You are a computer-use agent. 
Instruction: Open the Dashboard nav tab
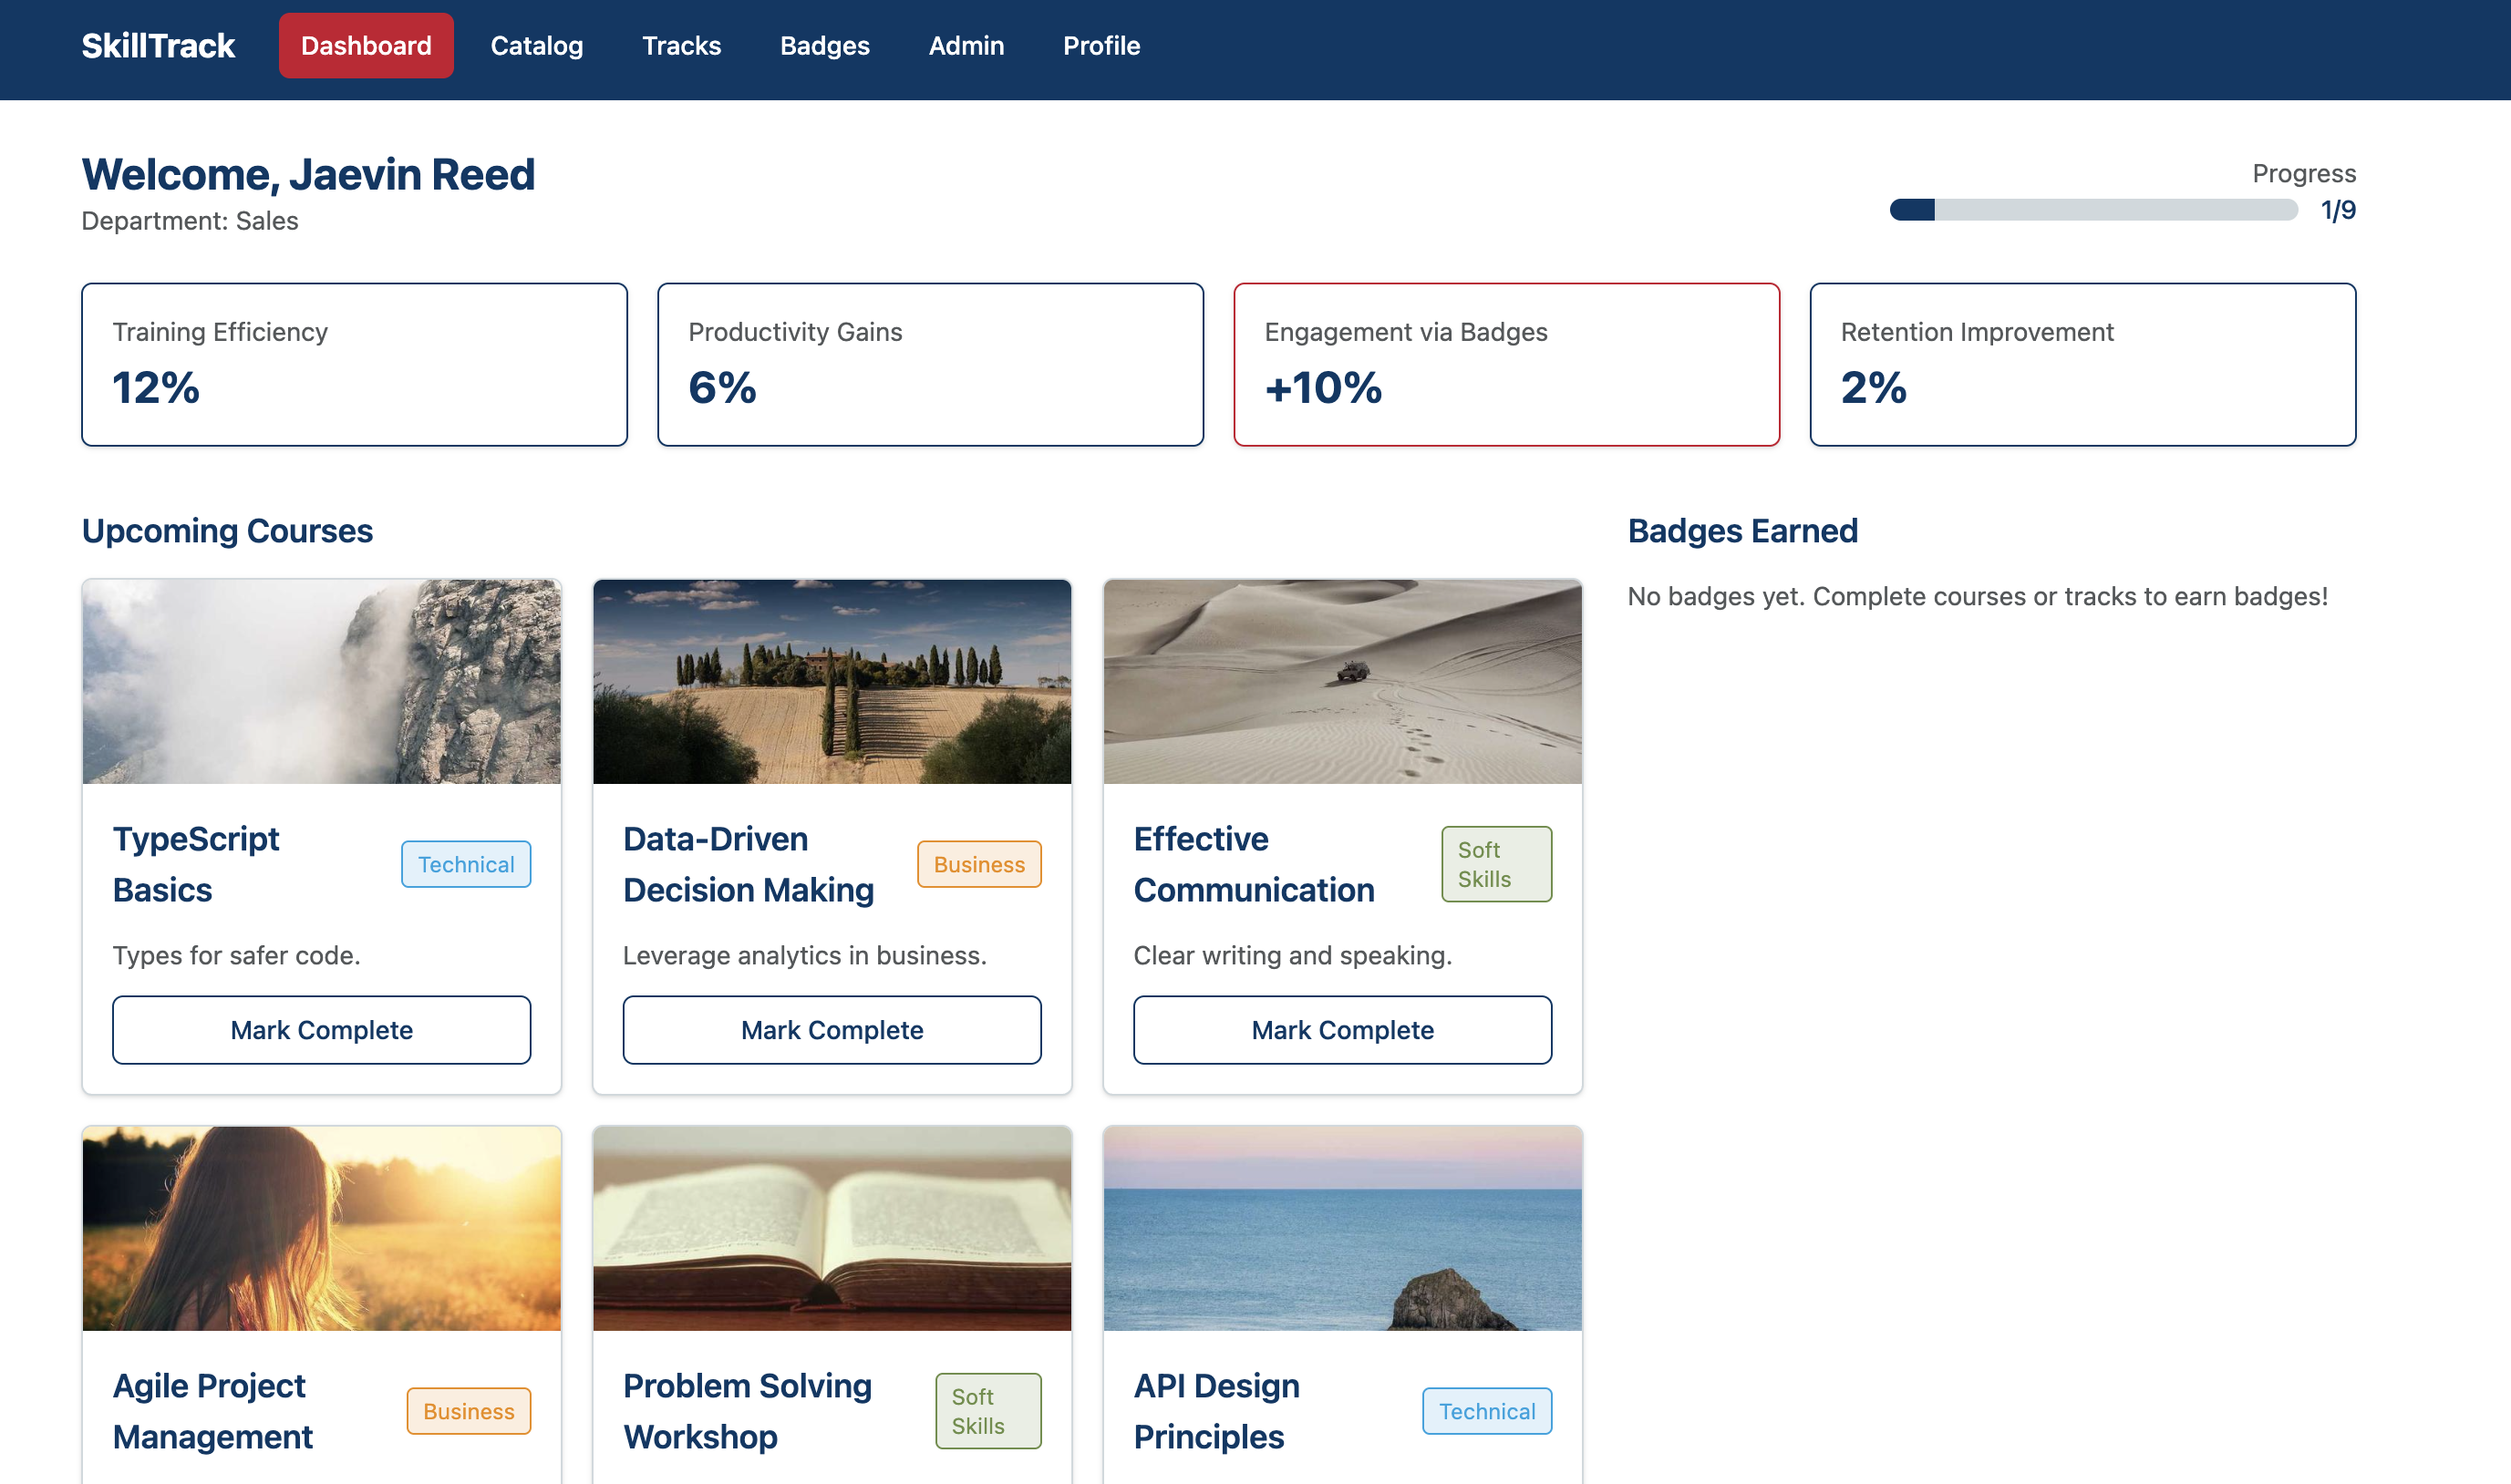(x=366, y=46)
